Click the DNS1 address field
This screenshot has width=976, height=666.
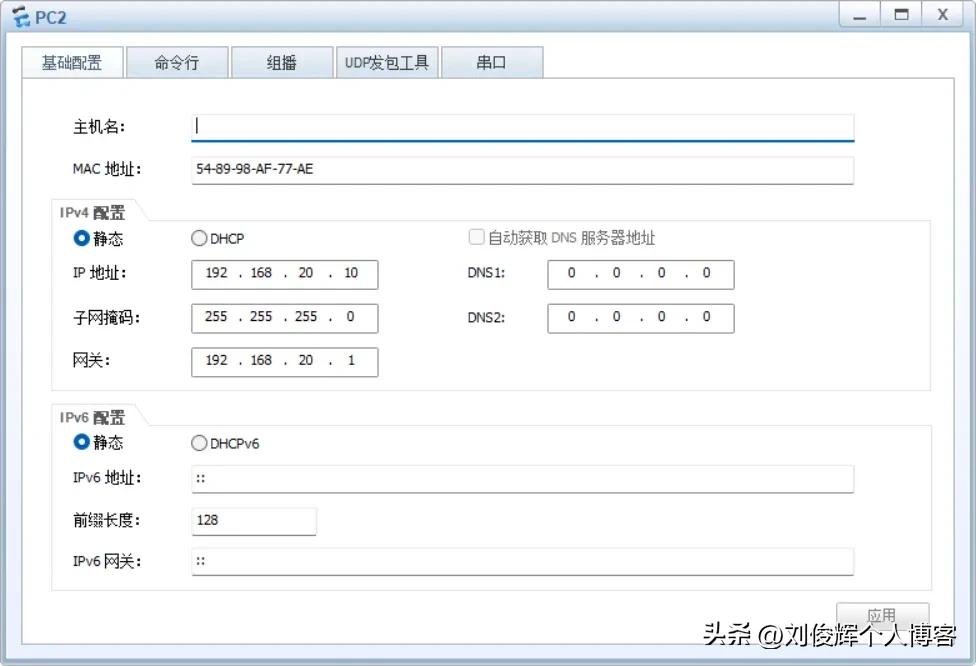[640, 274]
